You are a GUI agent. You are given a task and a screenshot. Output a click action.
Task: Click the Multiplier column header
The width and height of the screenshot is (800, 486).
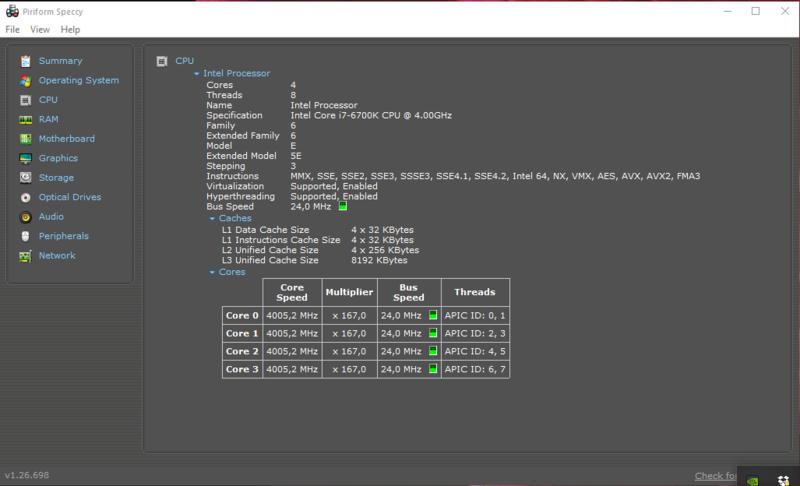(349, 292)
